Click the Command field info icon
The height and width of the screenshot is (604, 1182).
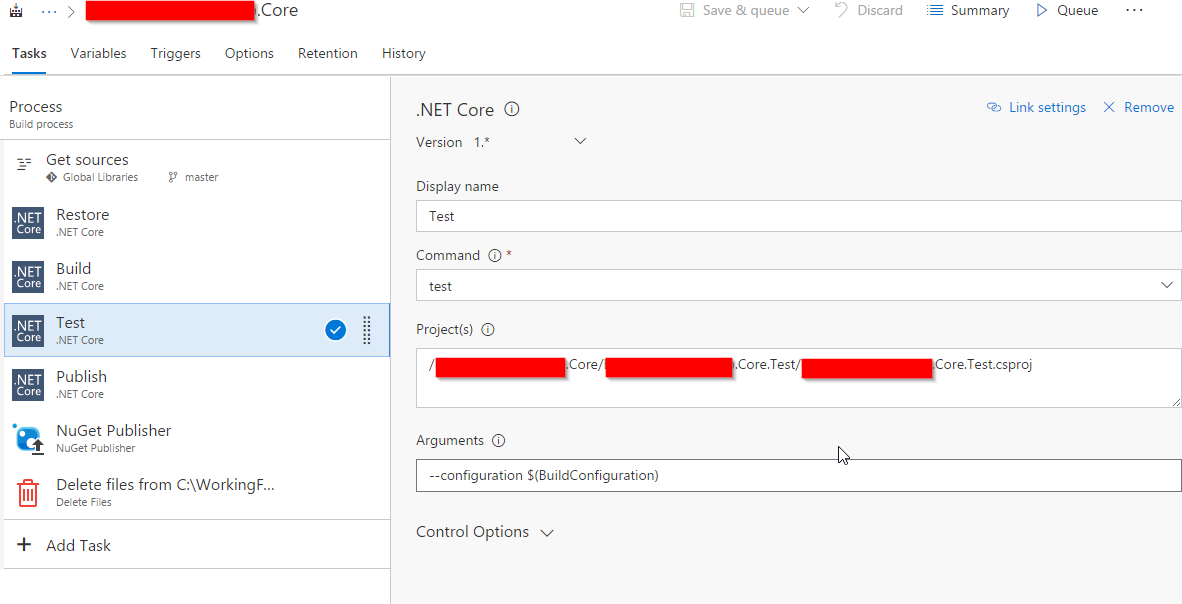(x=494, y=256)
